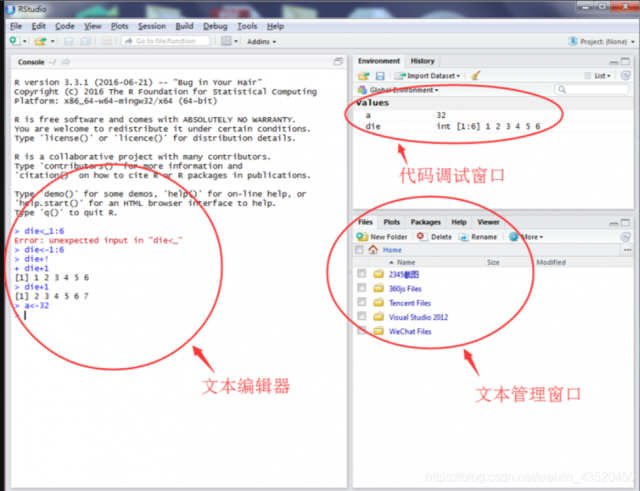Click the Print icon in main toolbar
The width and height of the screenshot is (640, 491).
pyautogui.click(x=106, y=41)
